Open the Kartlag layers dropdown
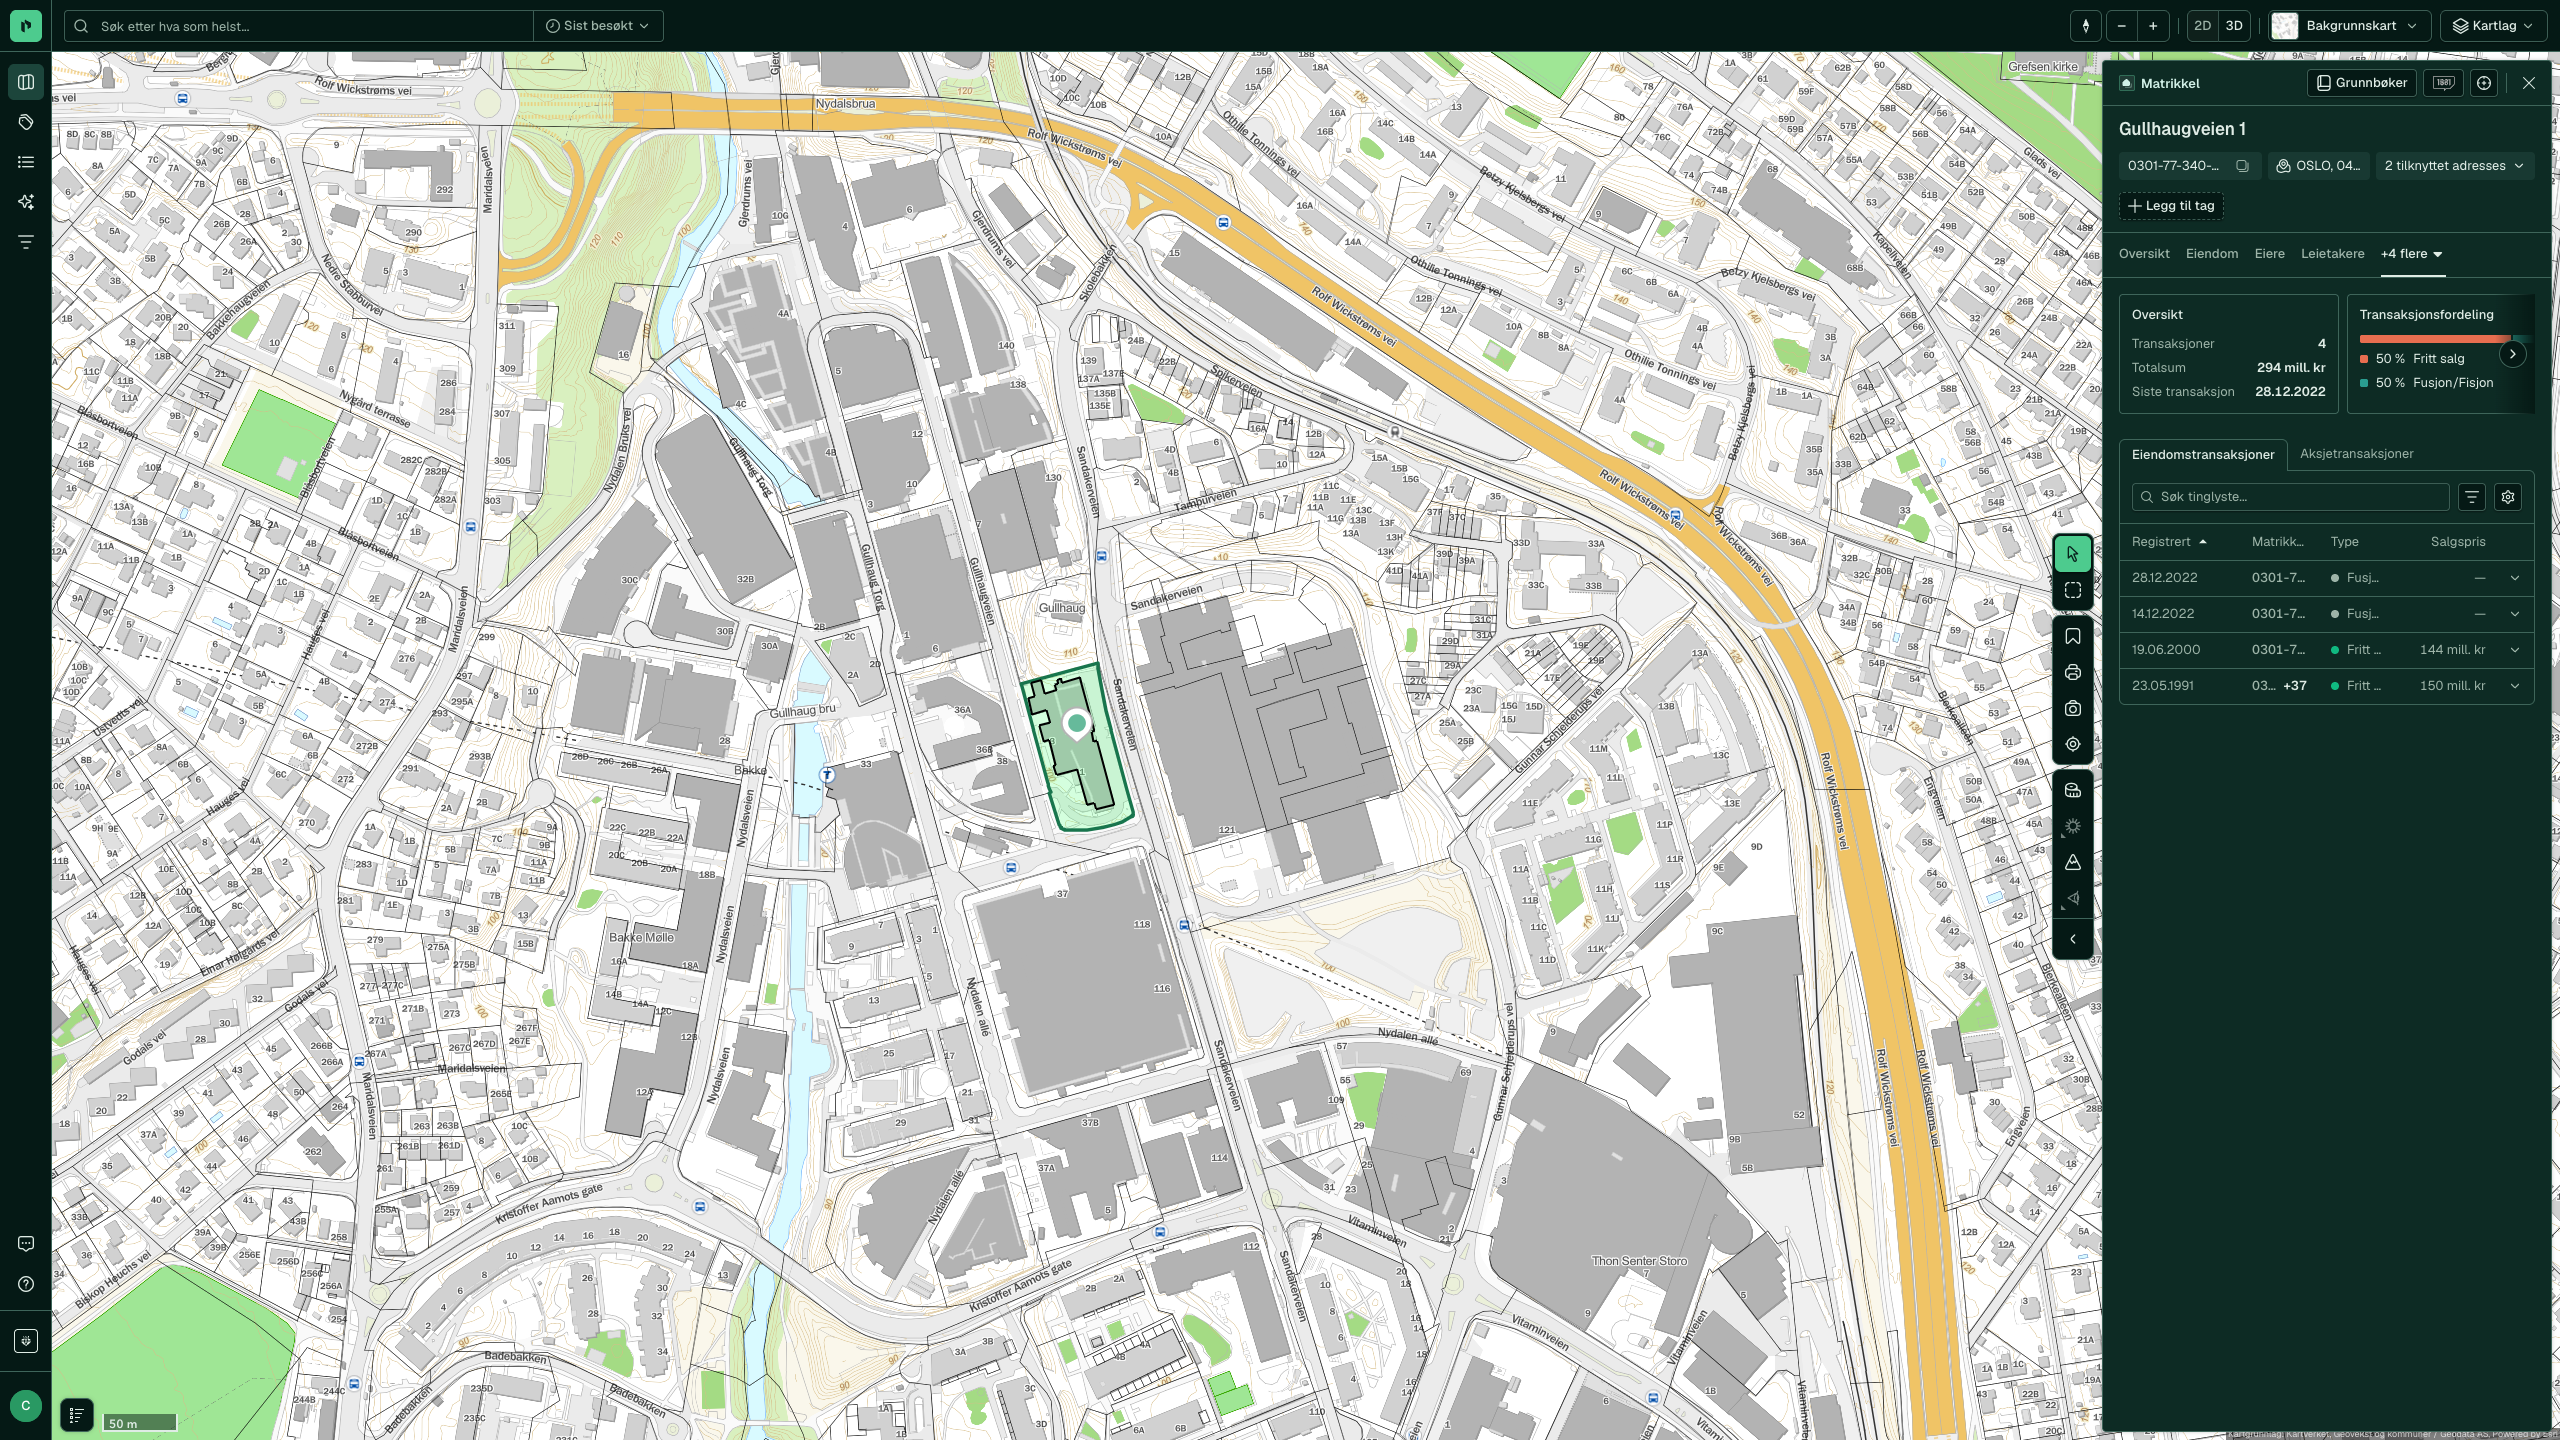 click(x=2494, y=26)
